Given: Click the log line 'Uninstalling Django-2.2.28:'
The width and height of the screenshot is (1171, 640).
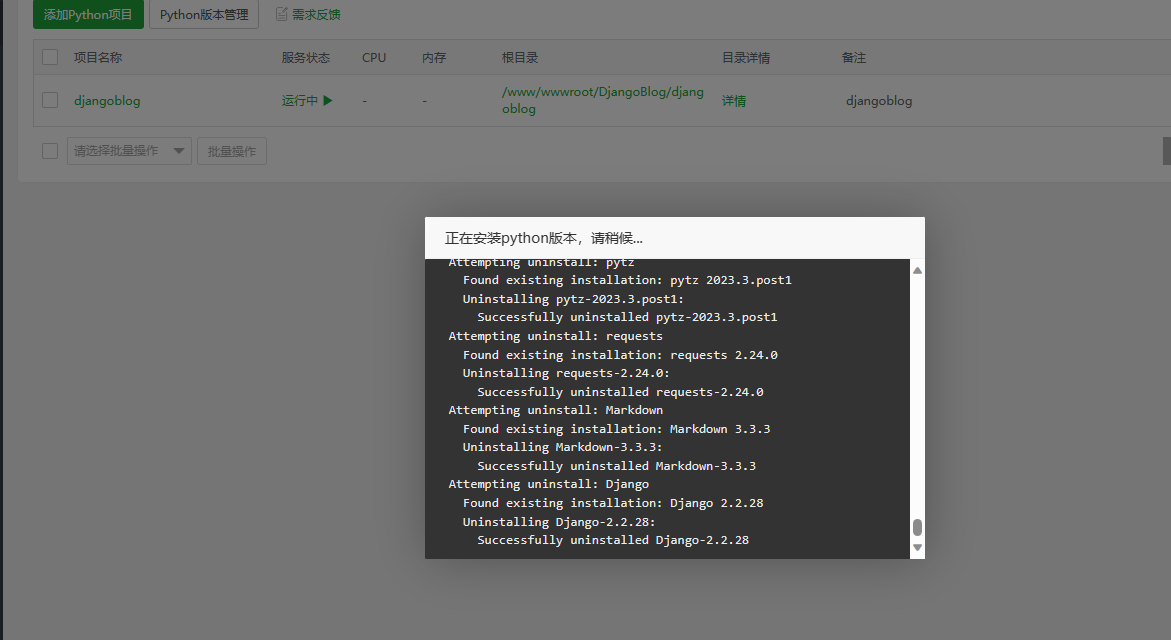Looking at the screenshot, I should [559, 521].
